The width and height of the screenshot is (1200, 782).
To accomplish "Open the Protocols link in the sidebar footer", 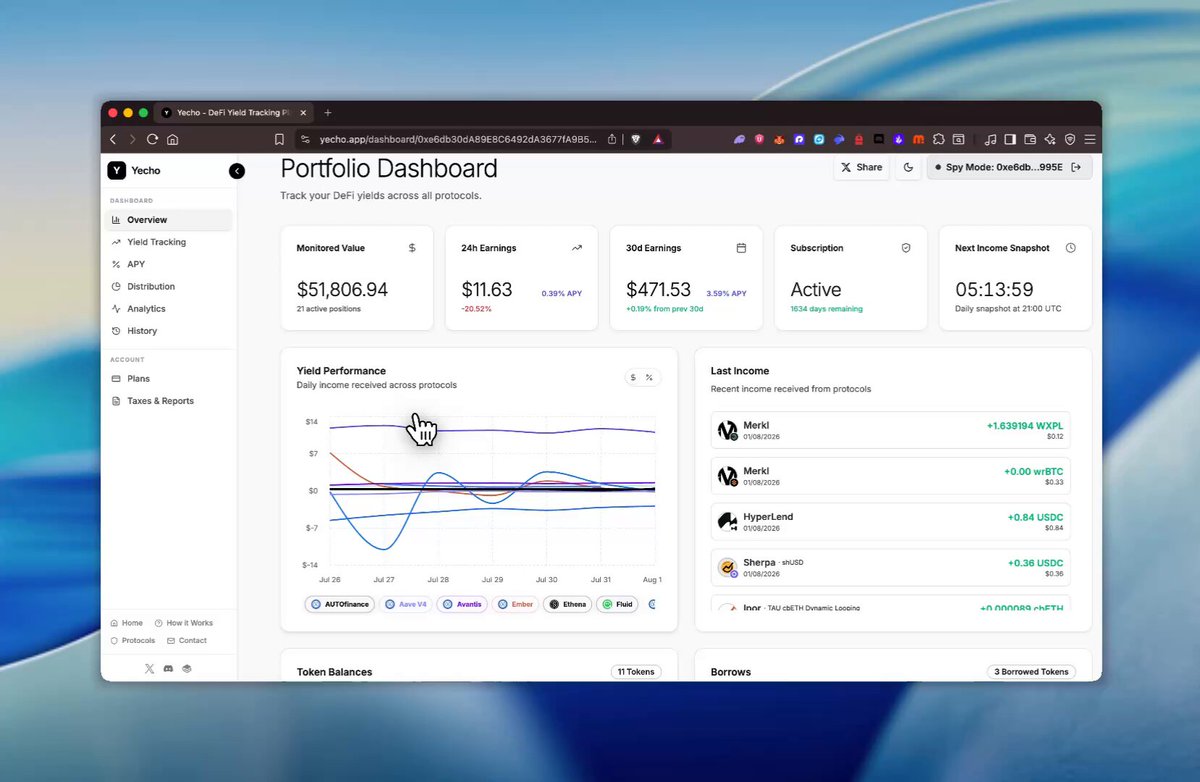I will click(133, 641).
